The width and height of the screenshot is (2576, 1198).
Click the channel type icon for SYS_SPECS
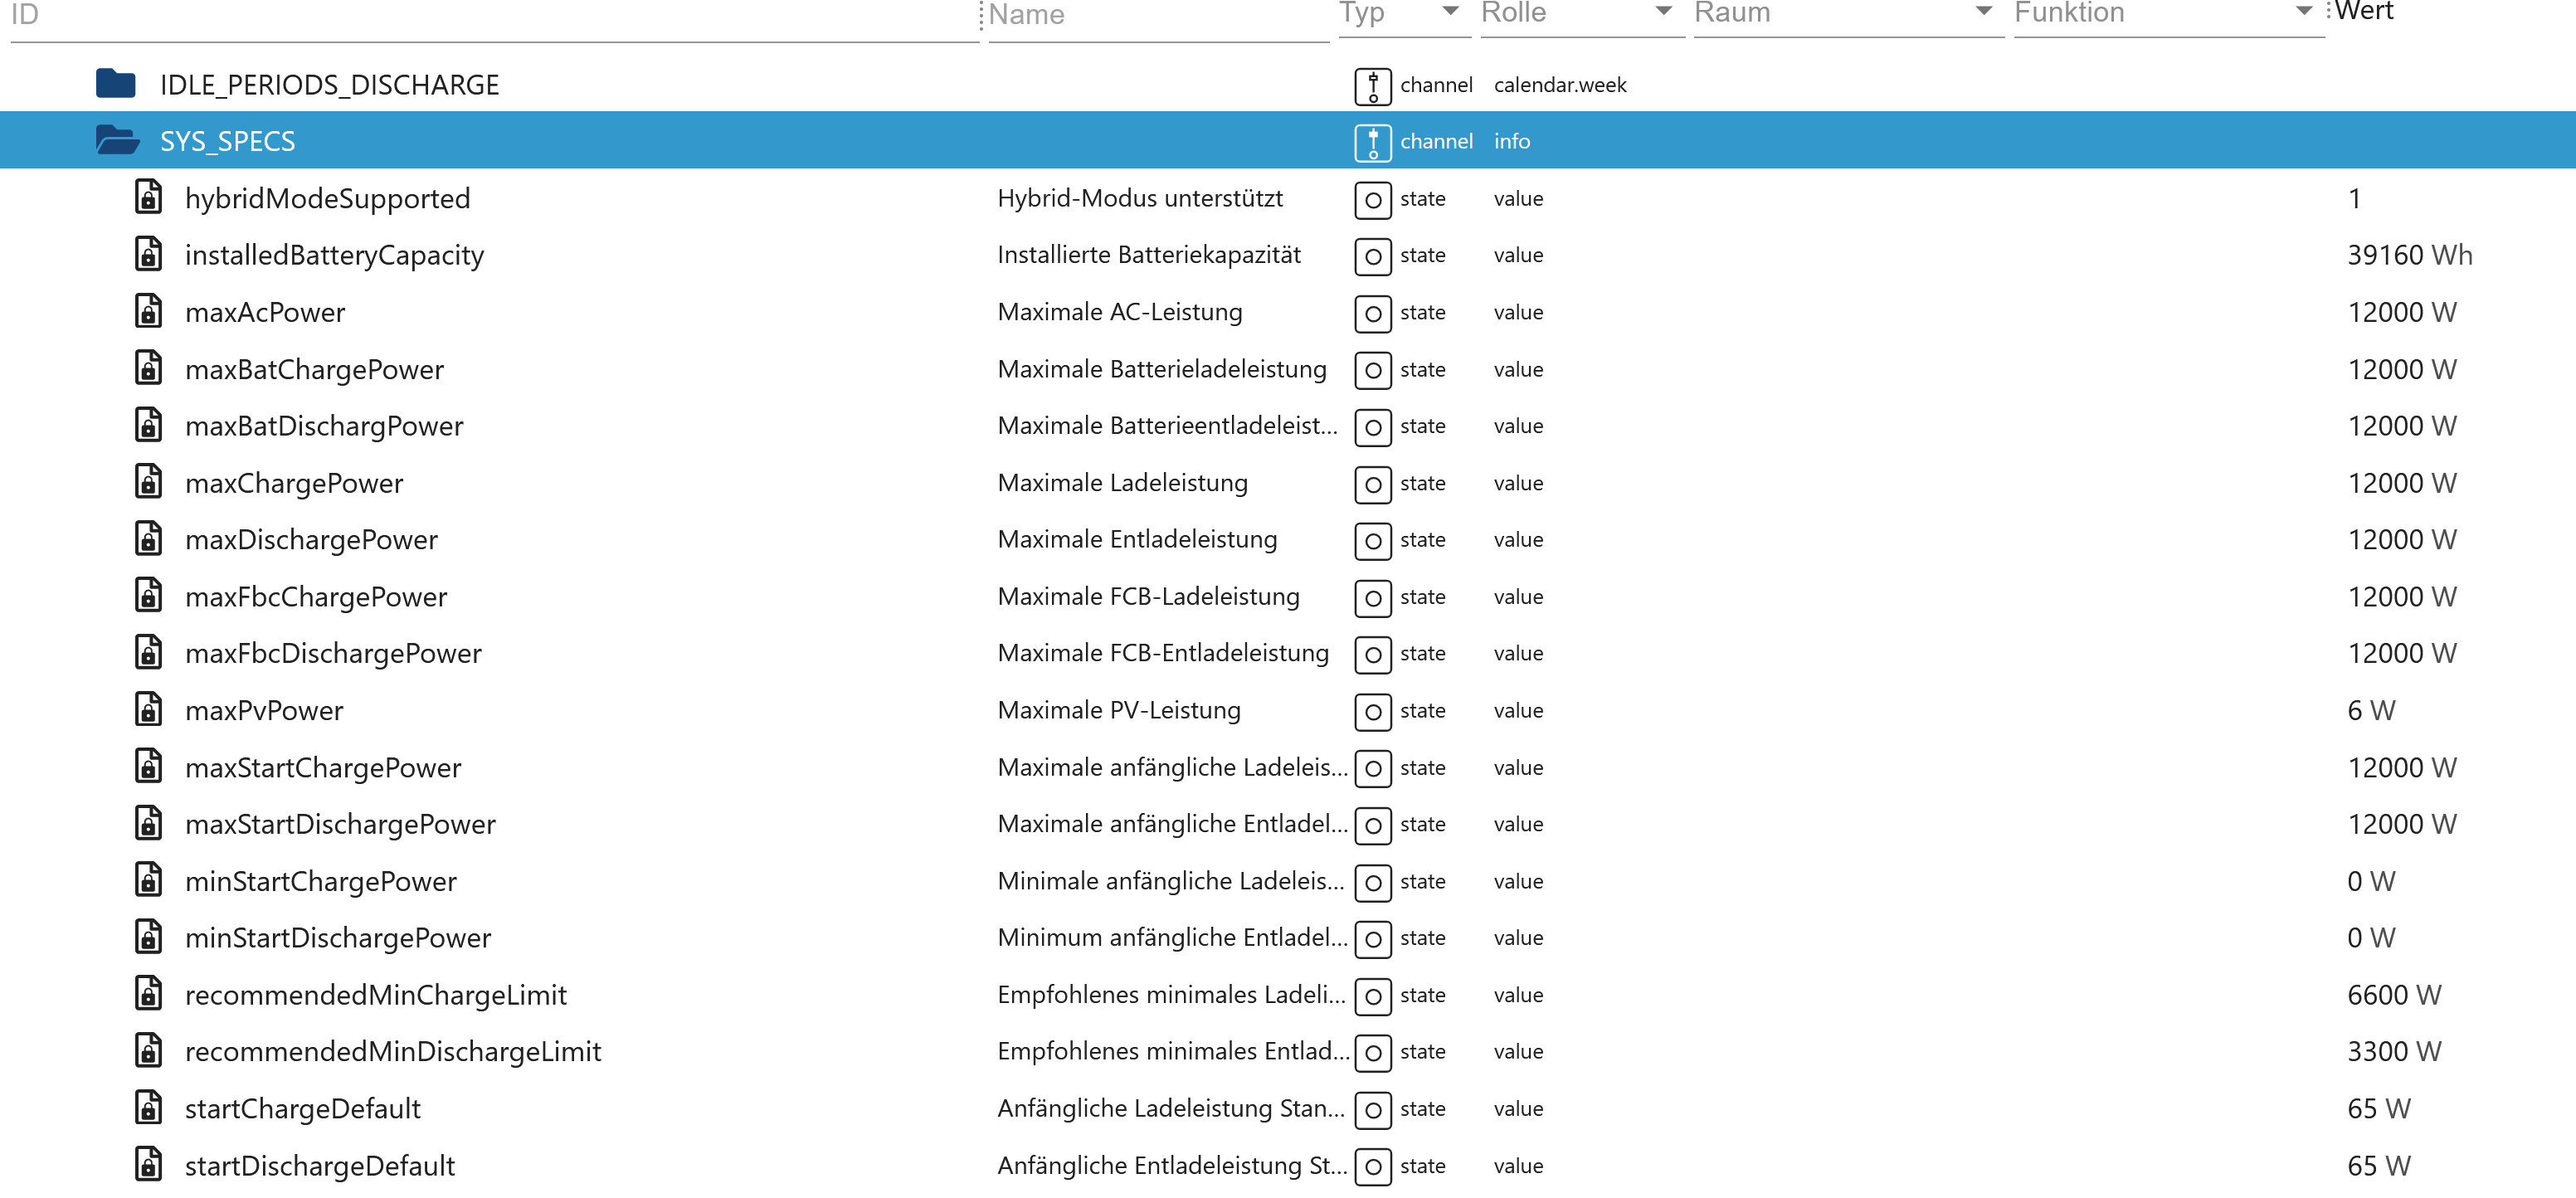click(1373, 143)
